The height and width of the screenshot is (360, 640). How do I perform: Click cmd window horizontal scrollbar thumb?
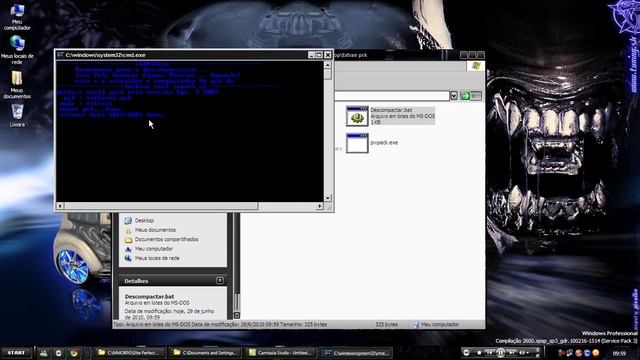coord(161,206)
